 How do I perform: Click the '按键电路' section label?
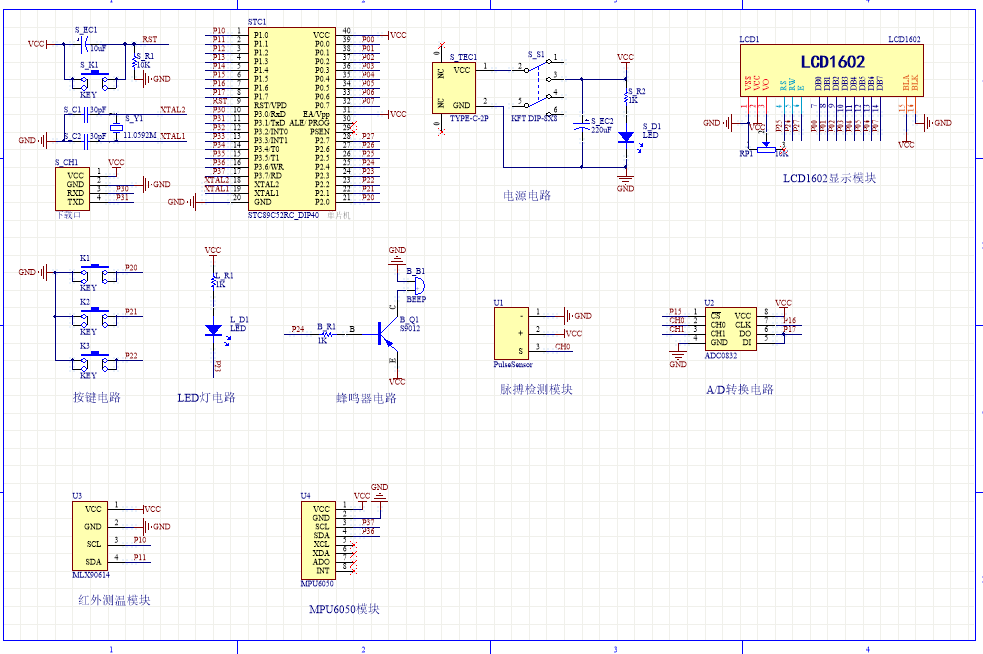pos(97,397)
